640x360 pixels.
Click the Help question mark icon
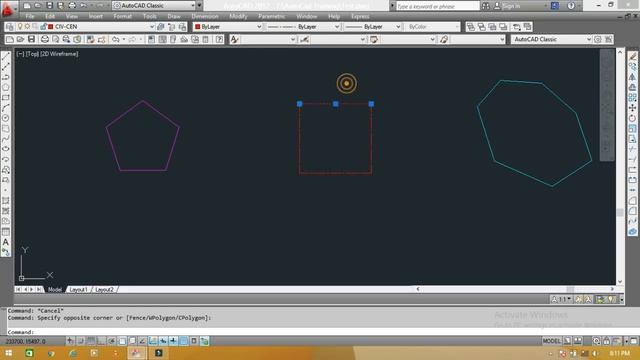pos(219,39)
